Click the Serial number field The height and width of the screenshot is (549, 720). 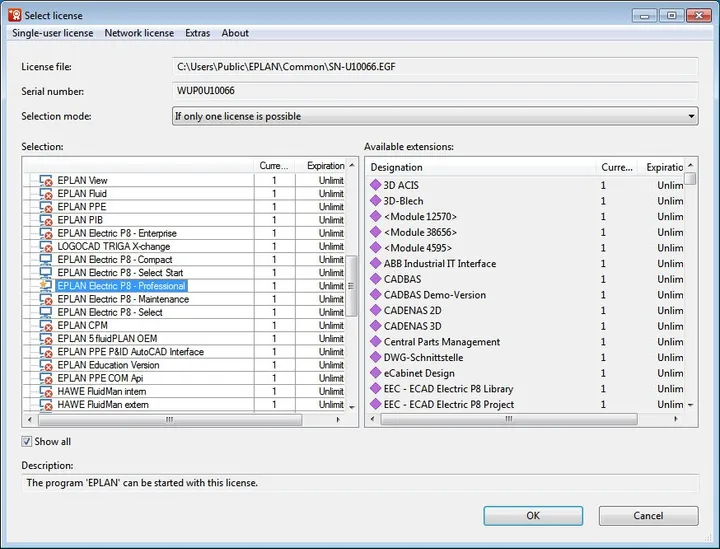click(x=435, y=91)
